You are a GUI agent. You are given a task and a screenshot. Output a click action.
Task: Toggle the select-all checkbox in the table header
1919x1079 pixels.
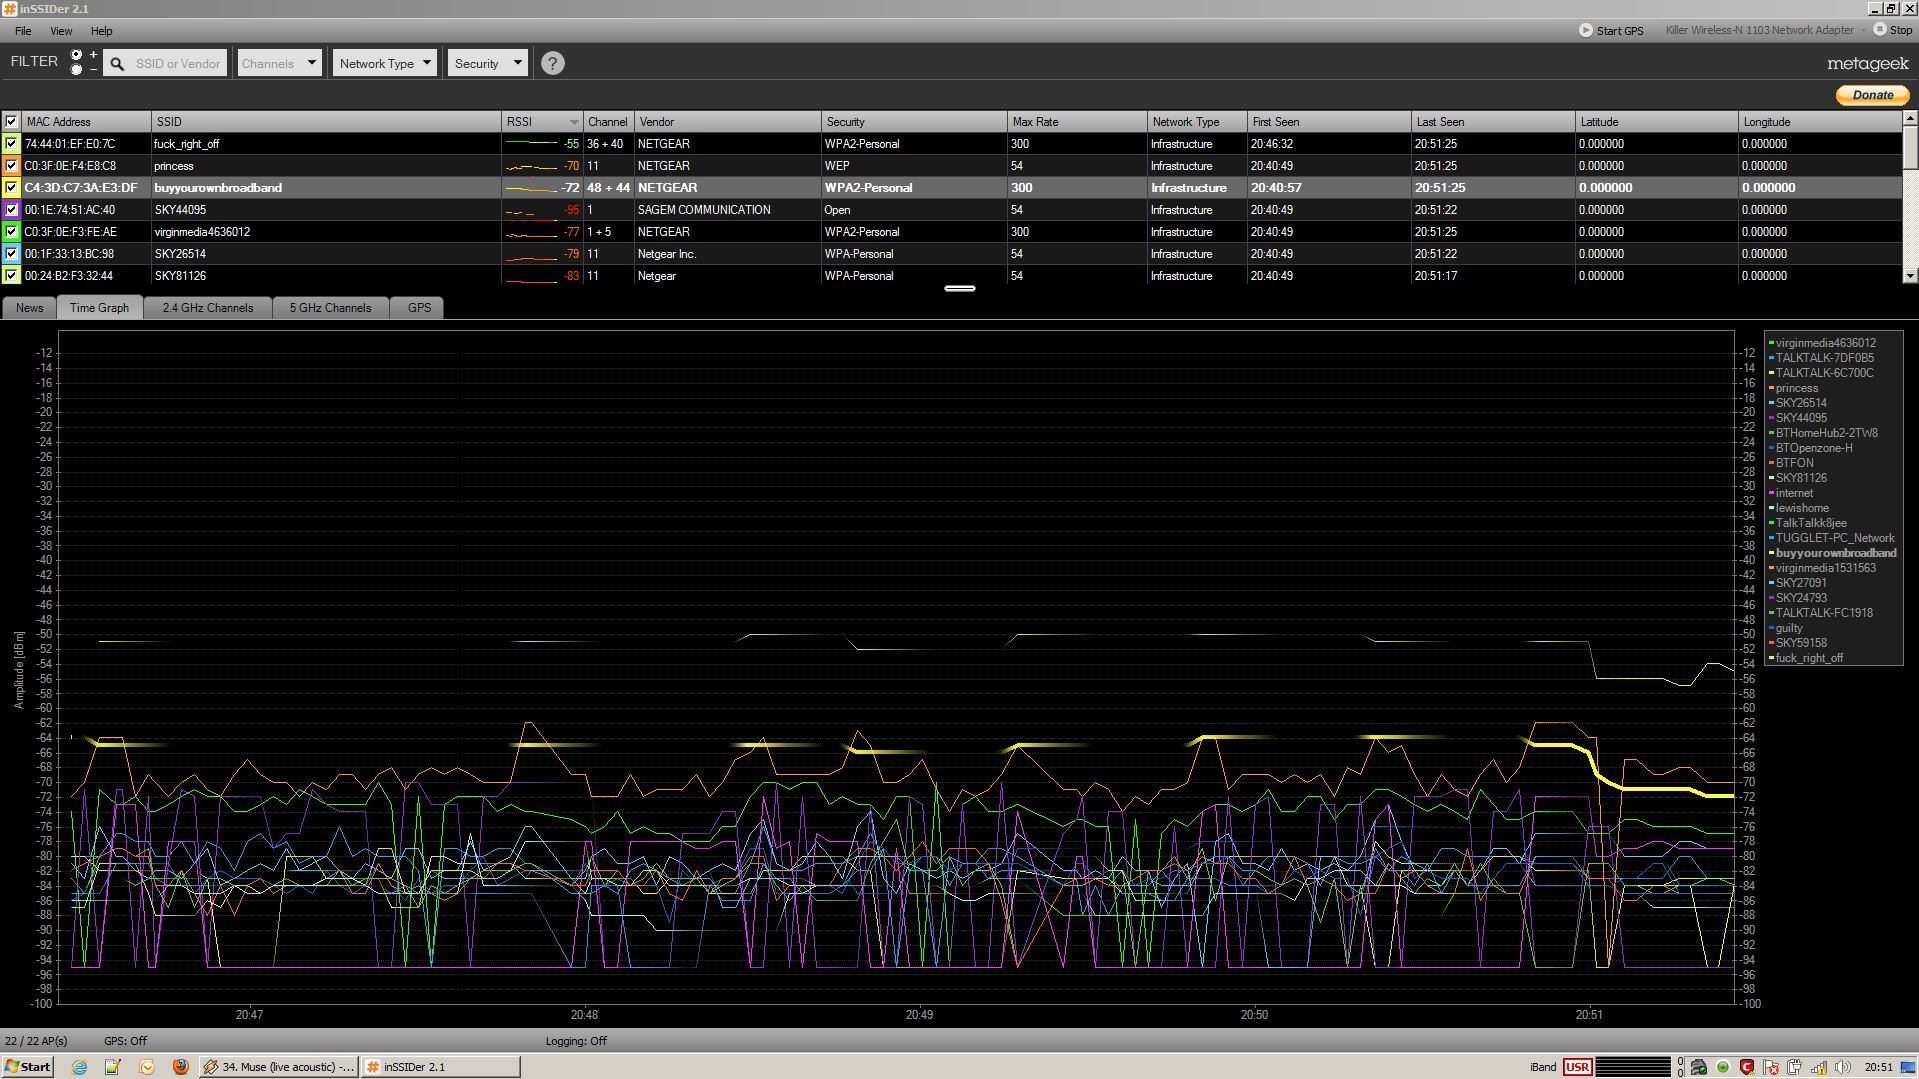tap(12, 122)
